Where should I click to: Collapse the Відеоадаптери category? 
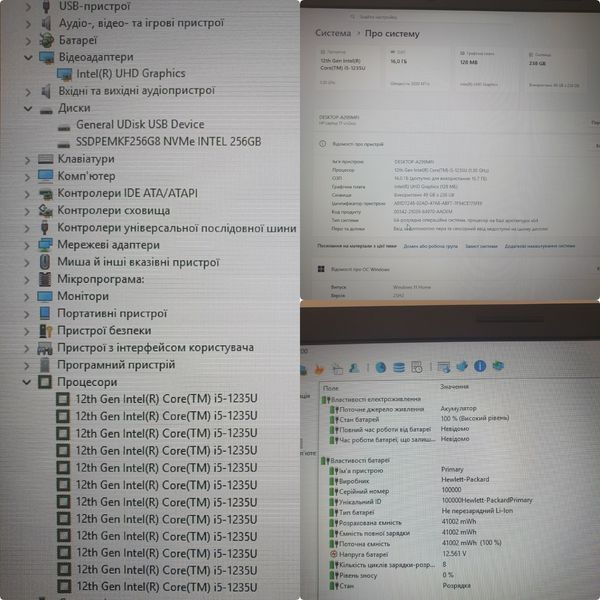point(28,57)
